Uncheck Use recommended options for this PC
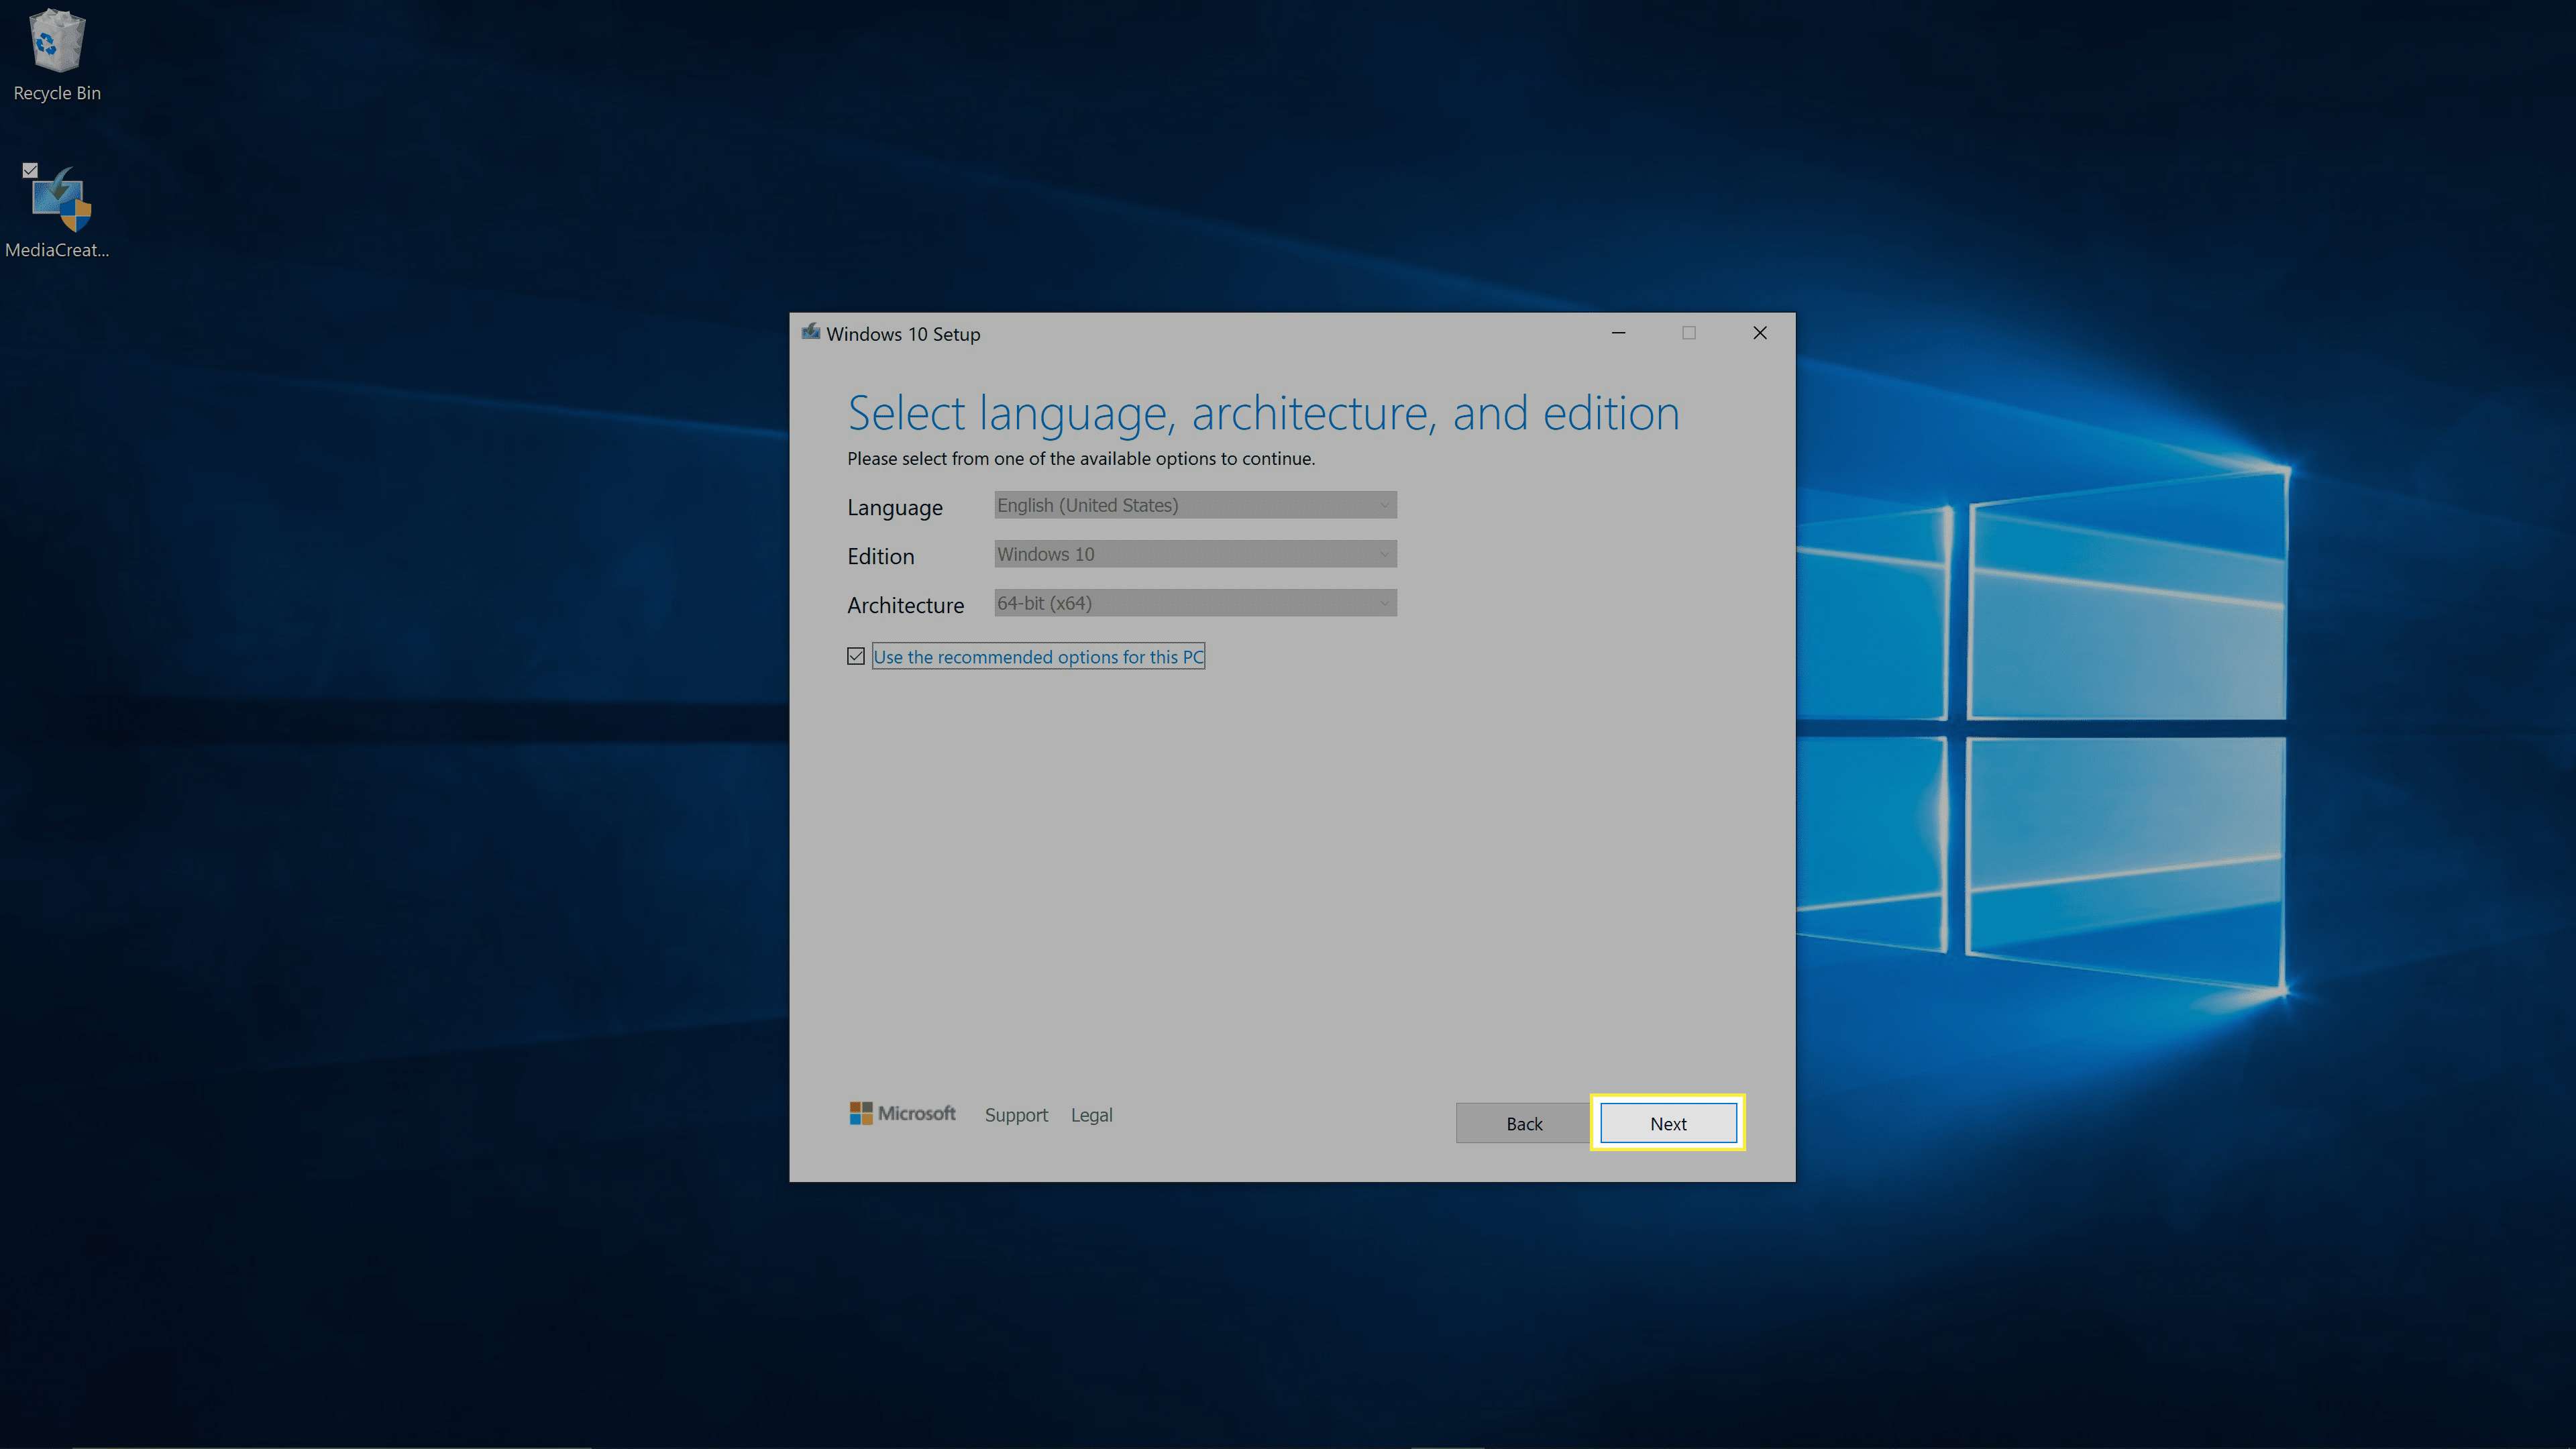 (x=855, y=656)
